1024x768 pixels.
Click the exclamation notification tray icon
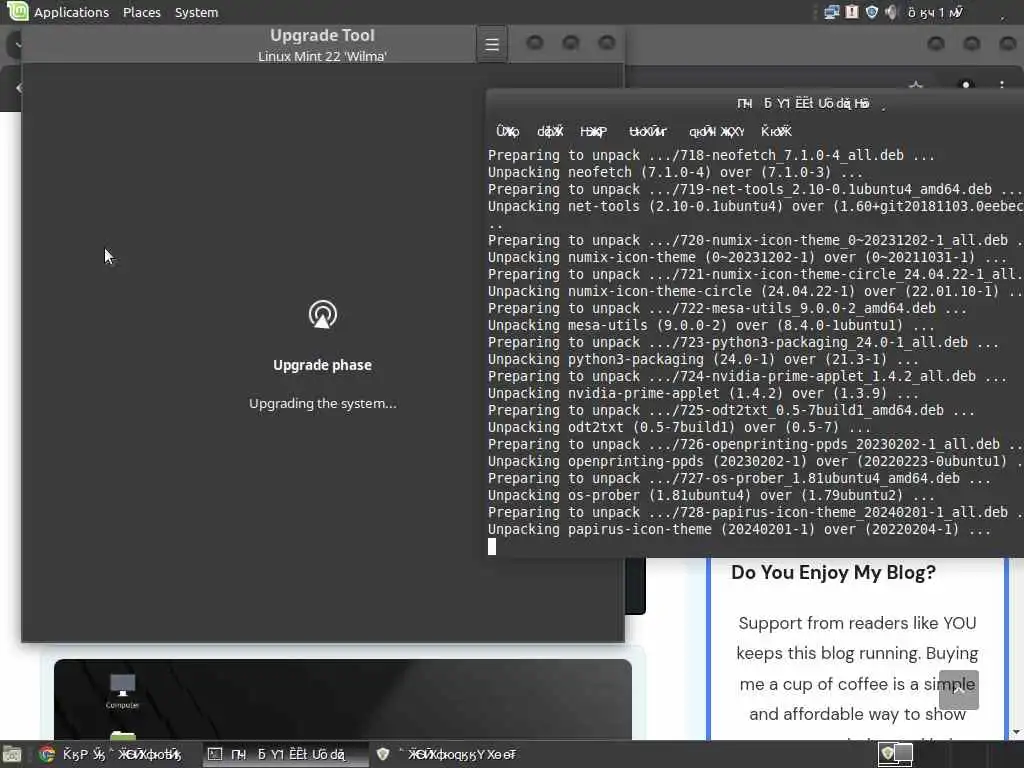[x=852, y=12]
